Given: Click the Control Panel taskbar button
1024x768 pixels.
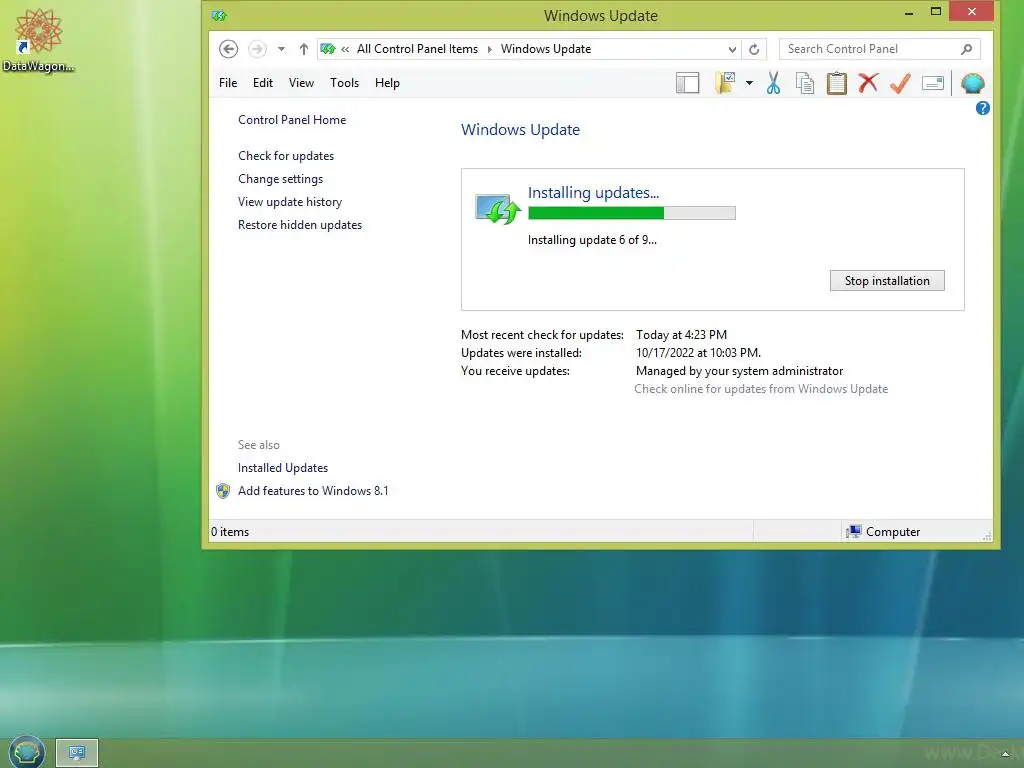Looking at the screenshot, I should 77,753.
